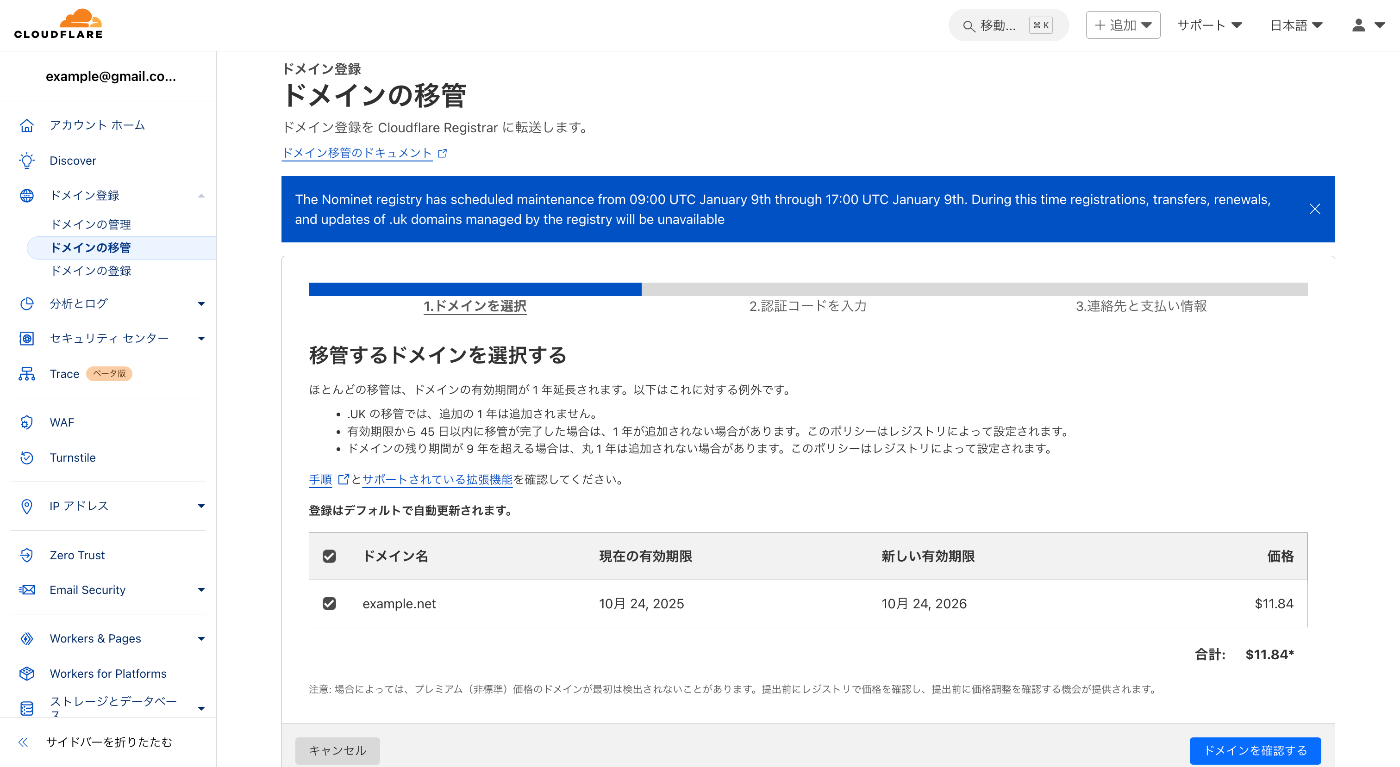Click the Zero Trust icon
The width and height of the screenshot is (1400, 767).
[27, 555]
